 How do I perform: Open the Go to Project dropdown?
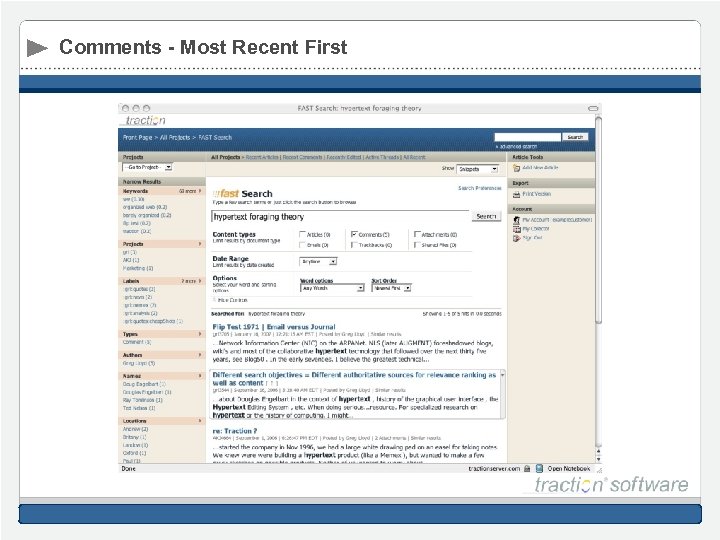point(147,167)
